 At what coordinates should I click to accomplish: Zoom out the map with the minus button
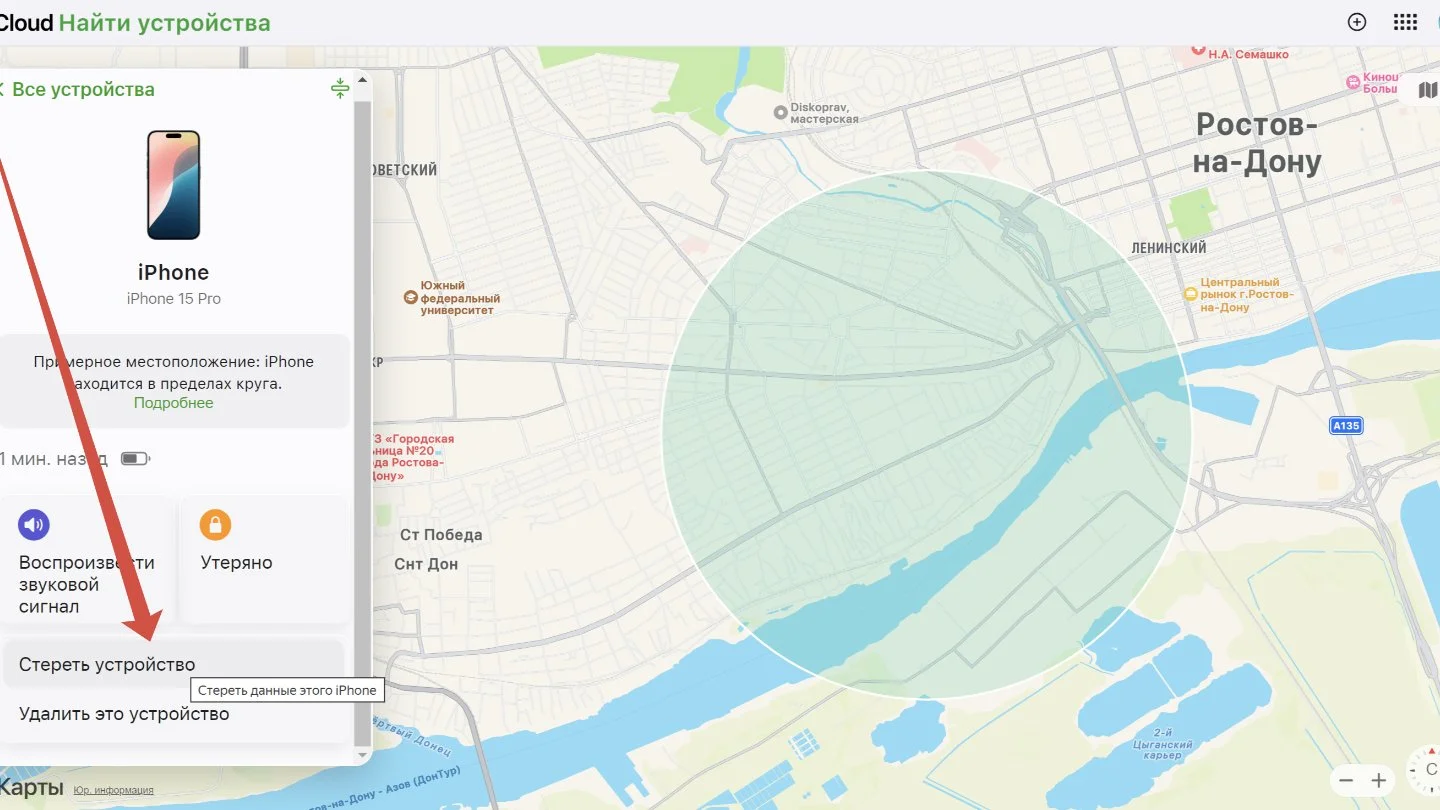tap(1346, 781)
